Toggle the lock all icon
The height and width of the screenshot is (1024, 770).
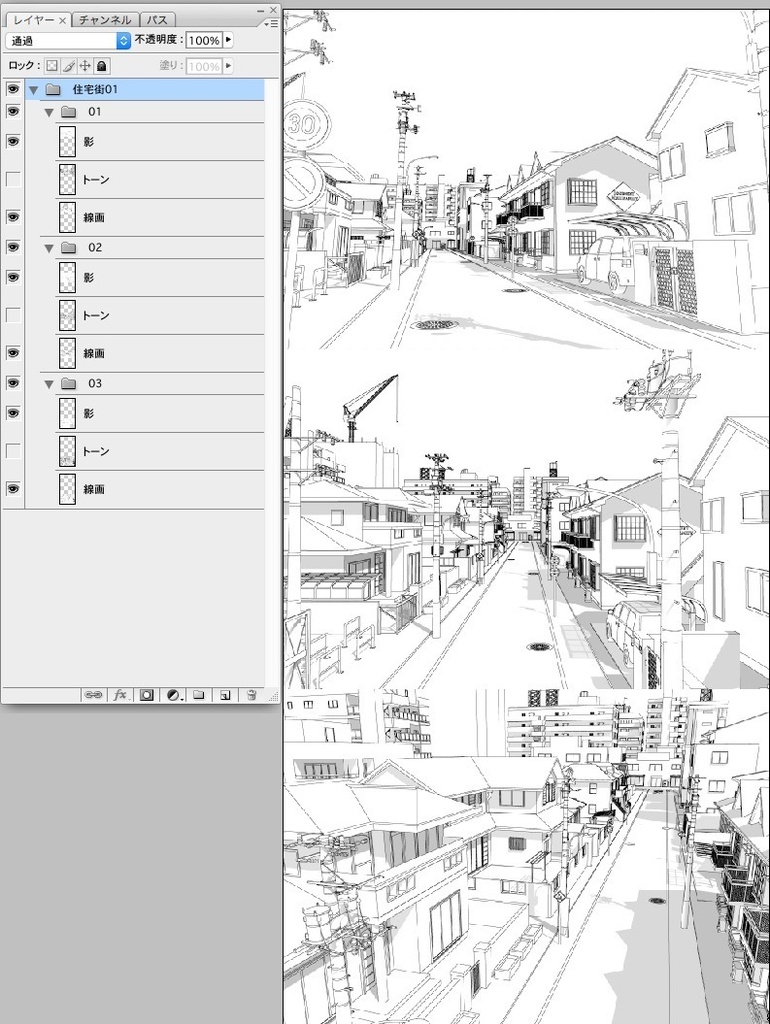tap(102, 66)
